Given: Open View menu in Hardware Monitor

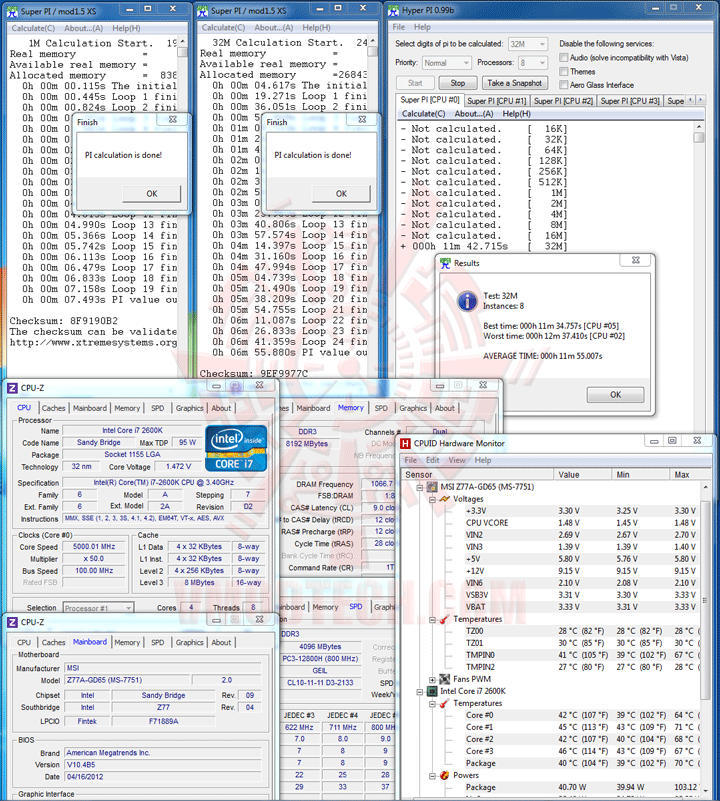Looking at the screenshot, I should coord(457,460).
